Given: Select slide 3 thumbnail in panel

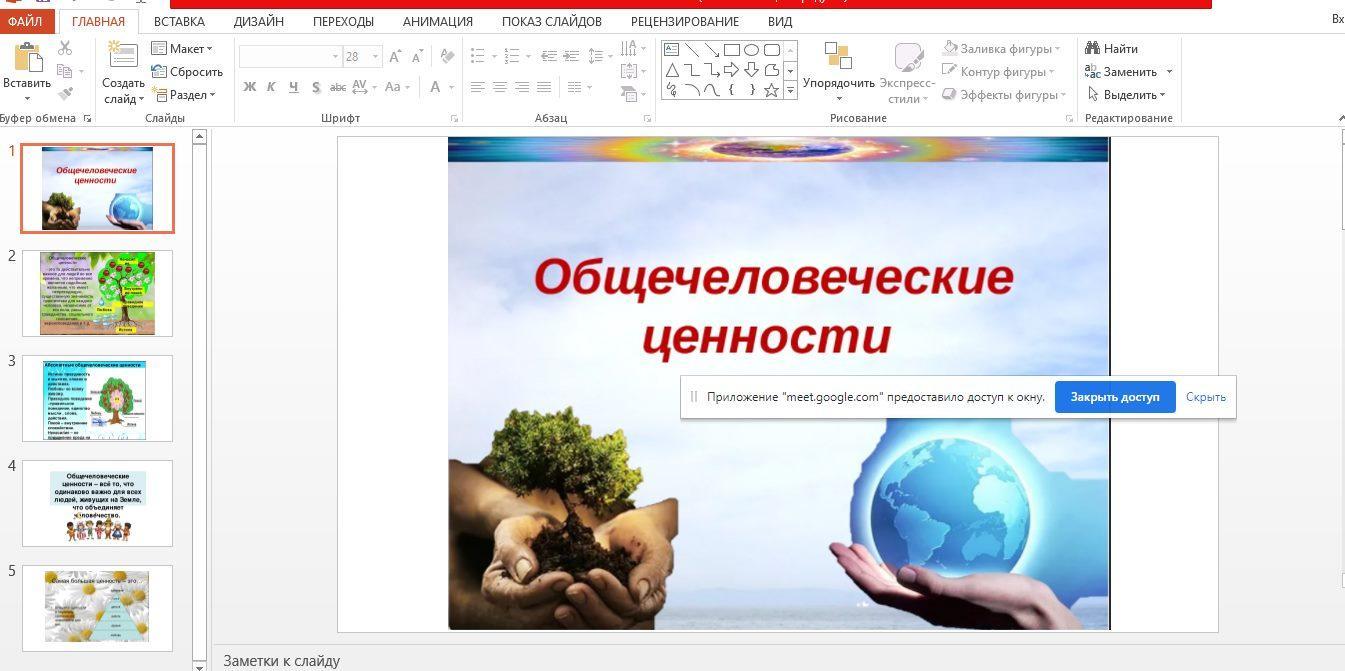Looking at the screenshot, I should click(x=97, y=398).
